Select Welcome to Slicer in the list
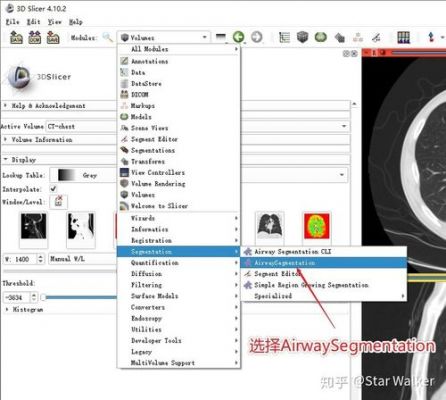Screen dimensions: 446x400 tap(179, 206)
